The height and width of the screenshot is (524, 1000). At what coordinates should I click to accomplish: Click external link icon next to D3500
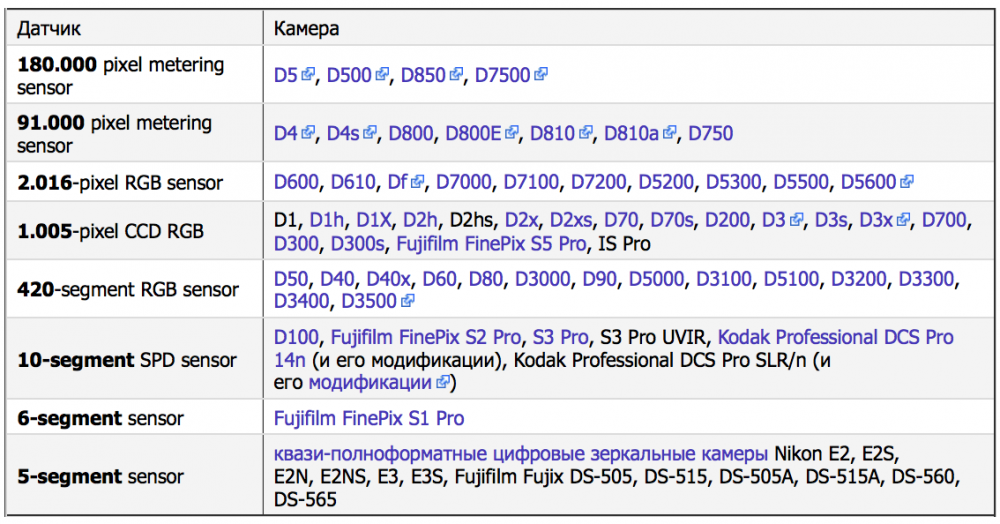[408, 300]
